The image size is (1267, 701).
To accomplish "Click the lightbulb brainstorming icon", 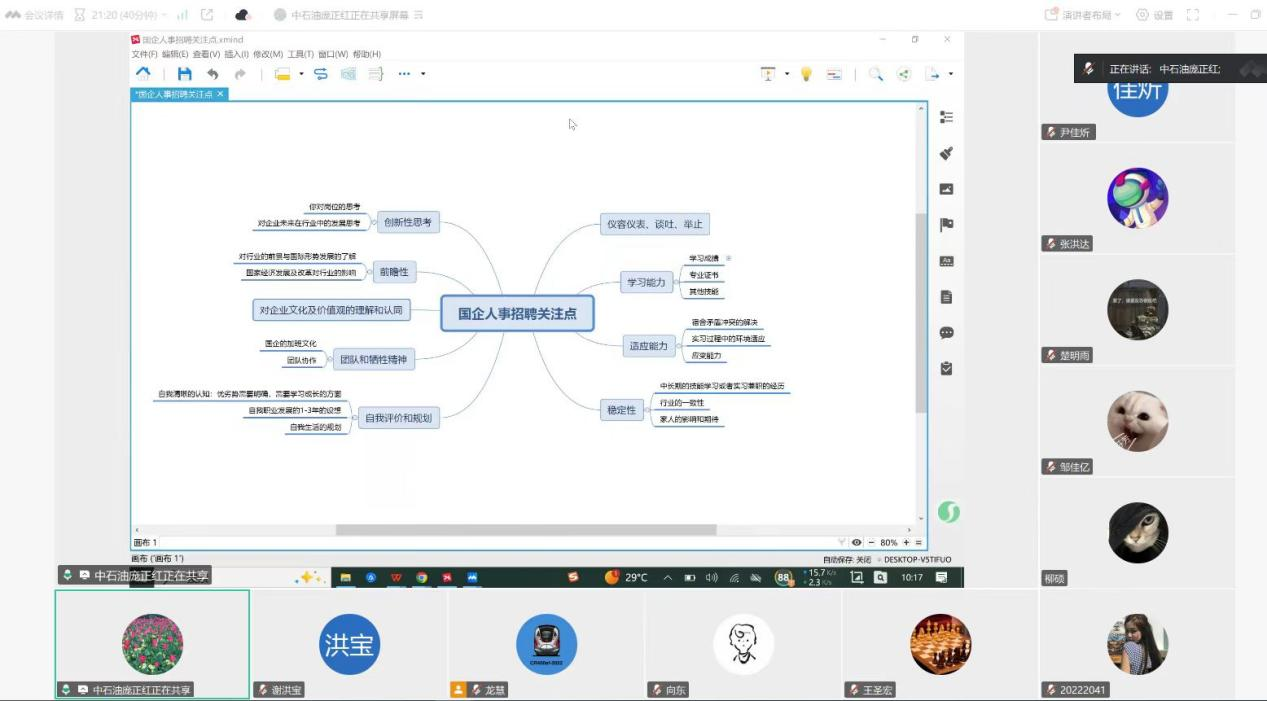I will [x=806, y=74].
